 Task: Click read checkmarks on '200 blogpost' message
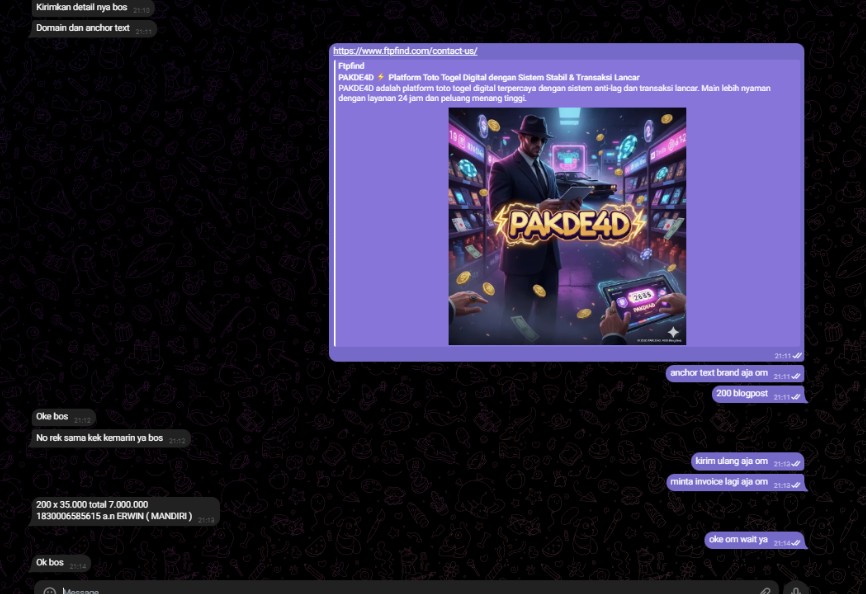796,397
